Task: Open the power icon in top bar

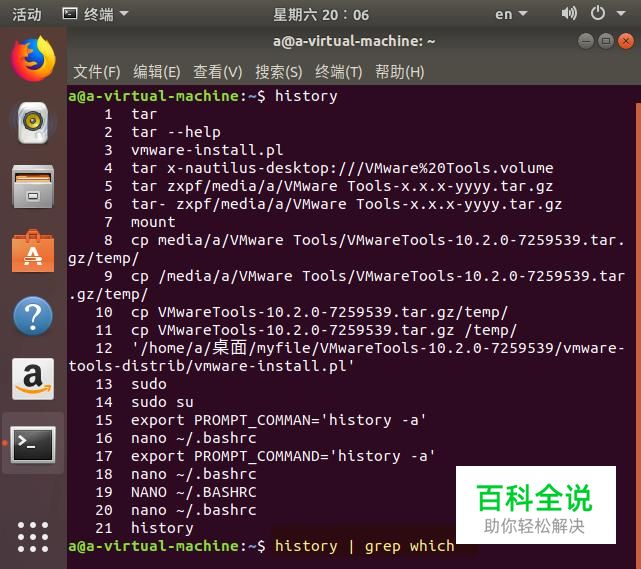Action: pos(598,13)
